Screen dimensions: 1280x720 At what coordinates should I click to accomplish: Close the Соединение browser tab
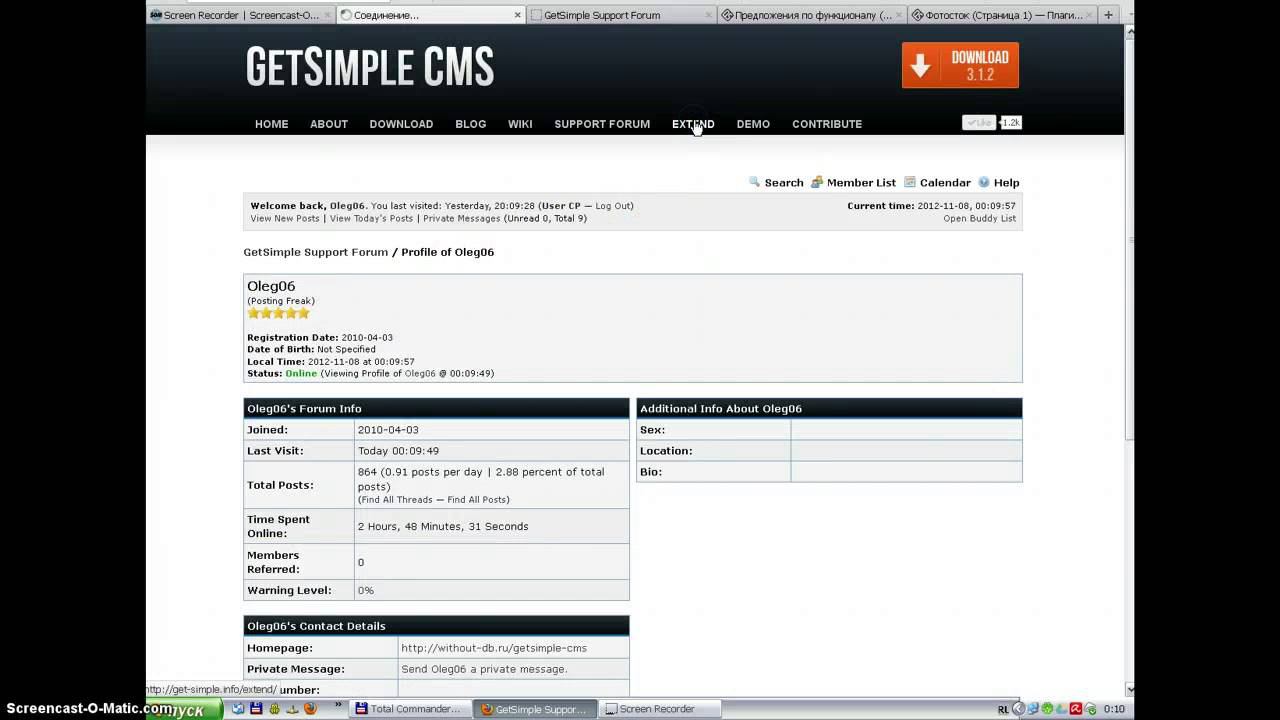point(518,15)
